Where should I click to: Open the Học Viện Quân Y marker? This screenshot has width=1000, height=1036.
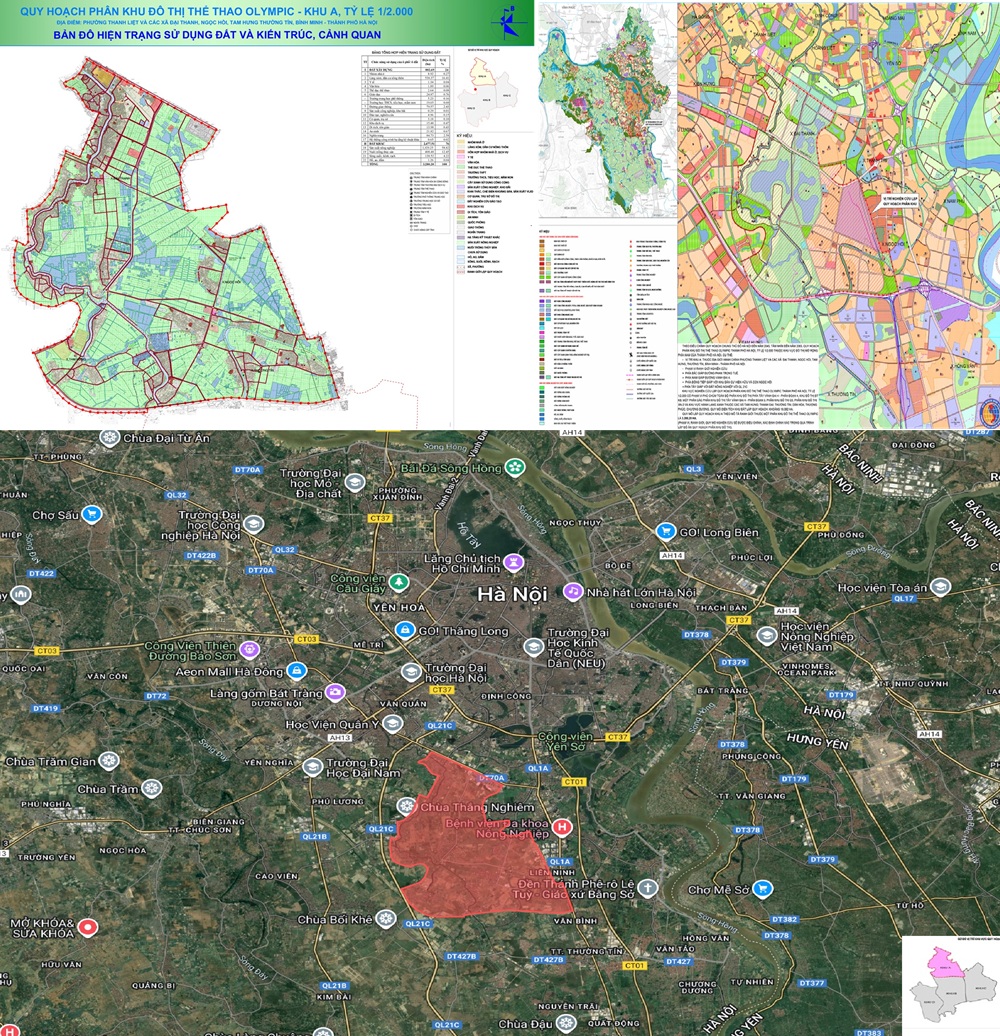392,724
